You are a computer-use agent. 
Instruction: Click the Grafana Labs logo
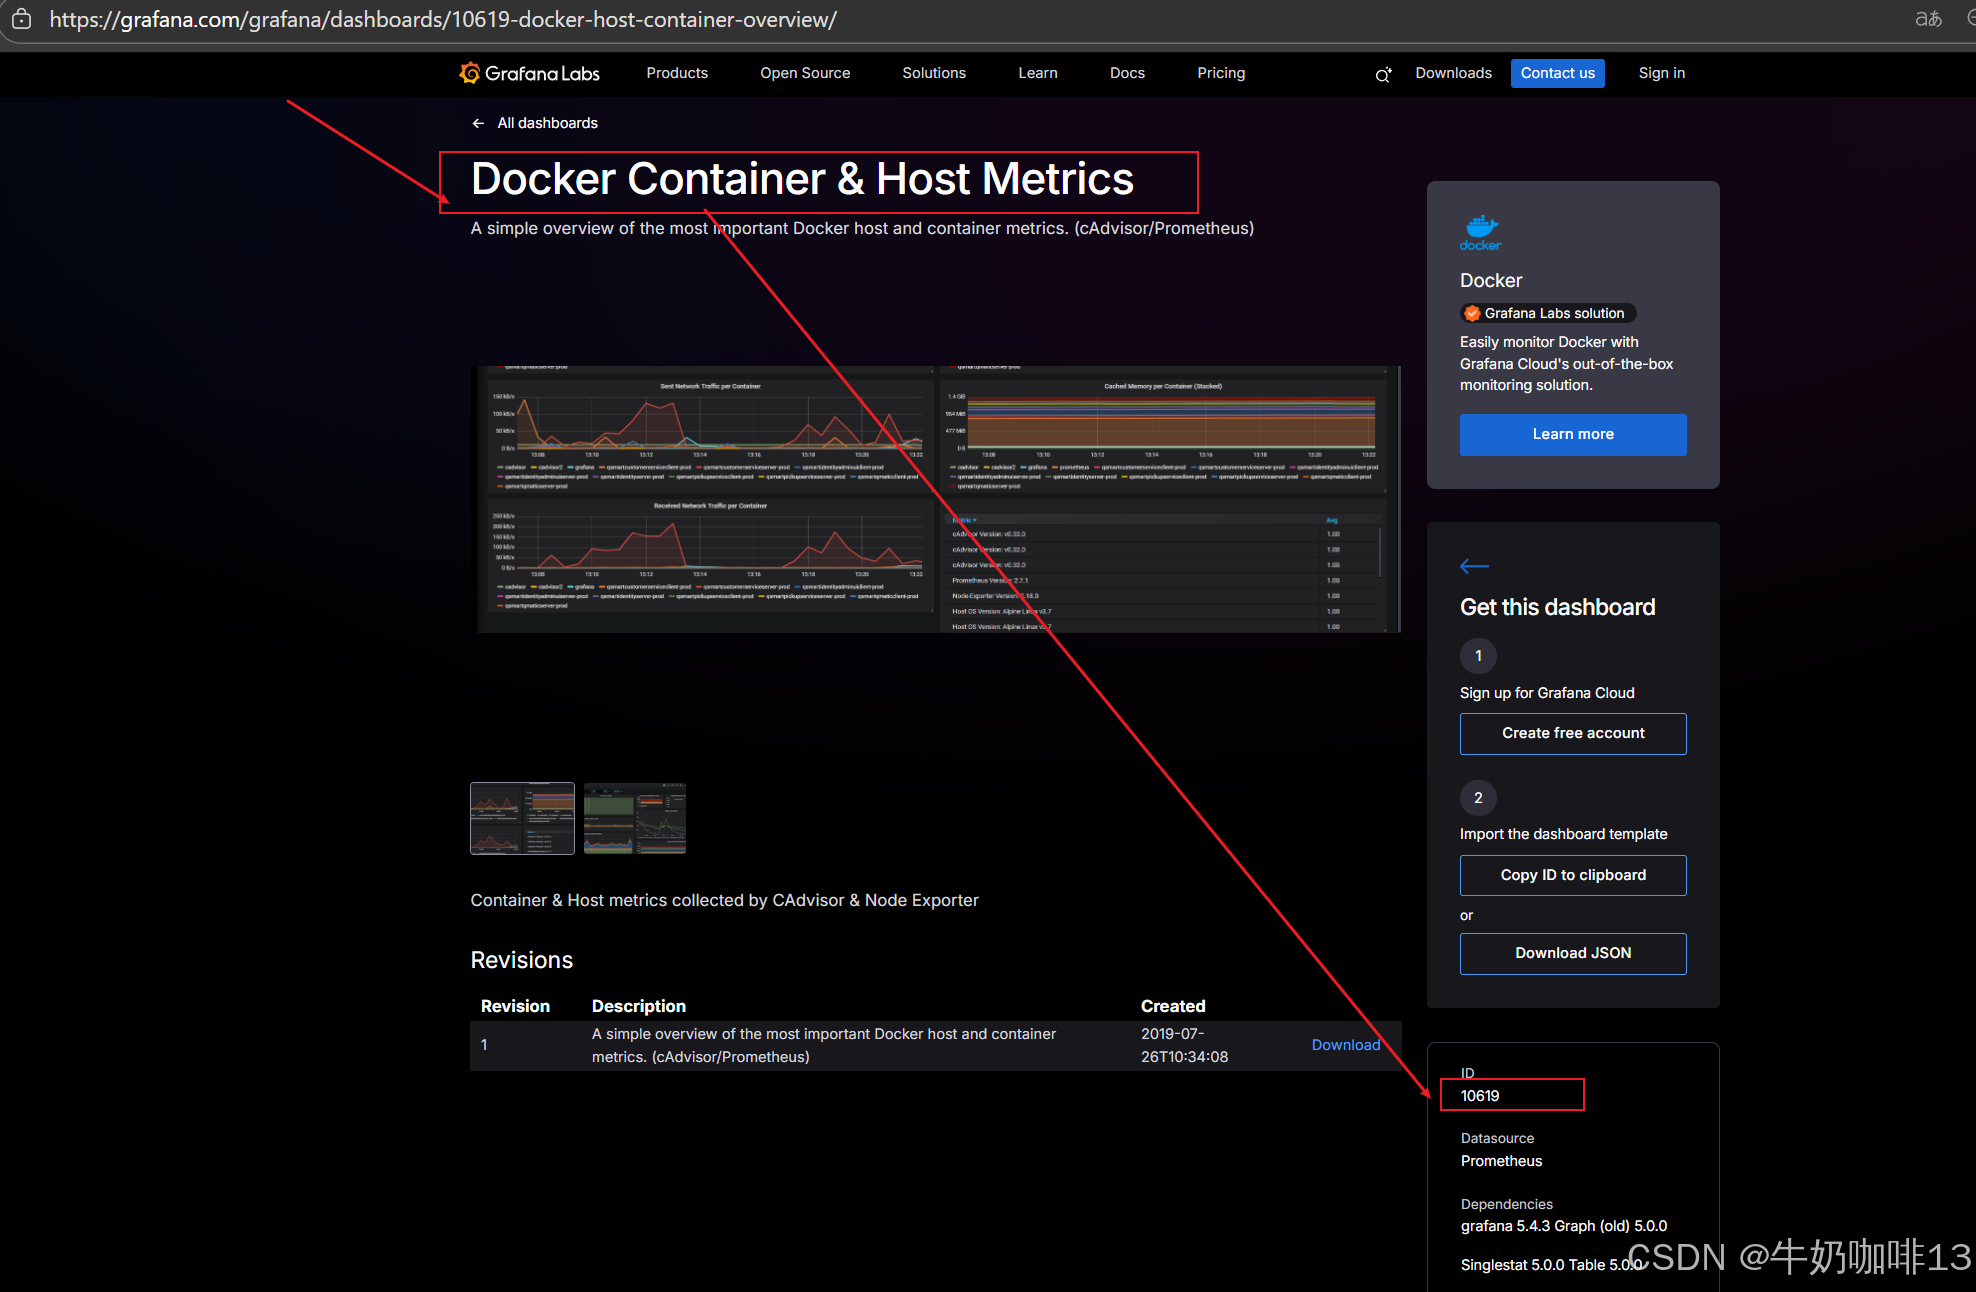point(529,73)
